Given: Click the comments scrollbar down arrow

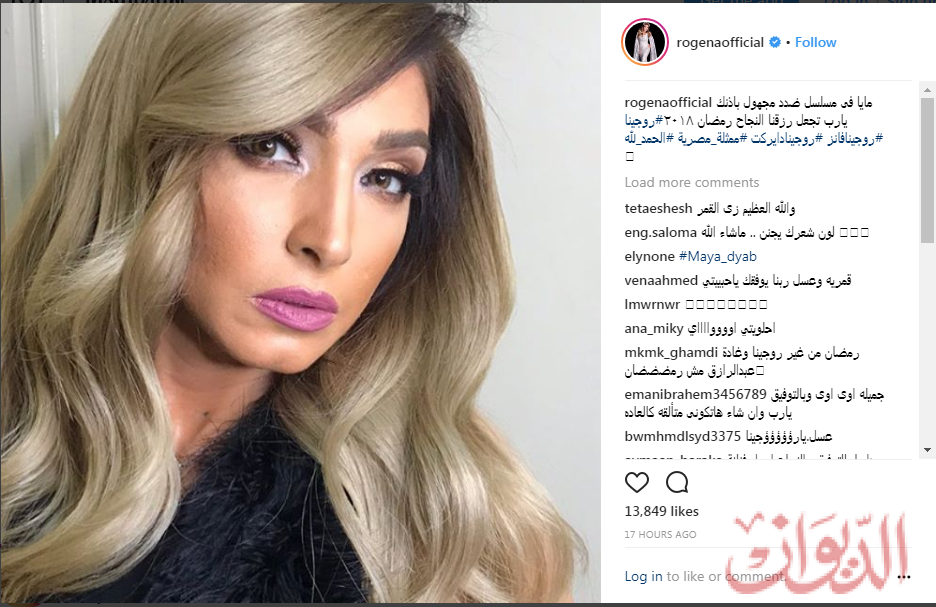Looking at the screenshot, I should tap(927, 450).
